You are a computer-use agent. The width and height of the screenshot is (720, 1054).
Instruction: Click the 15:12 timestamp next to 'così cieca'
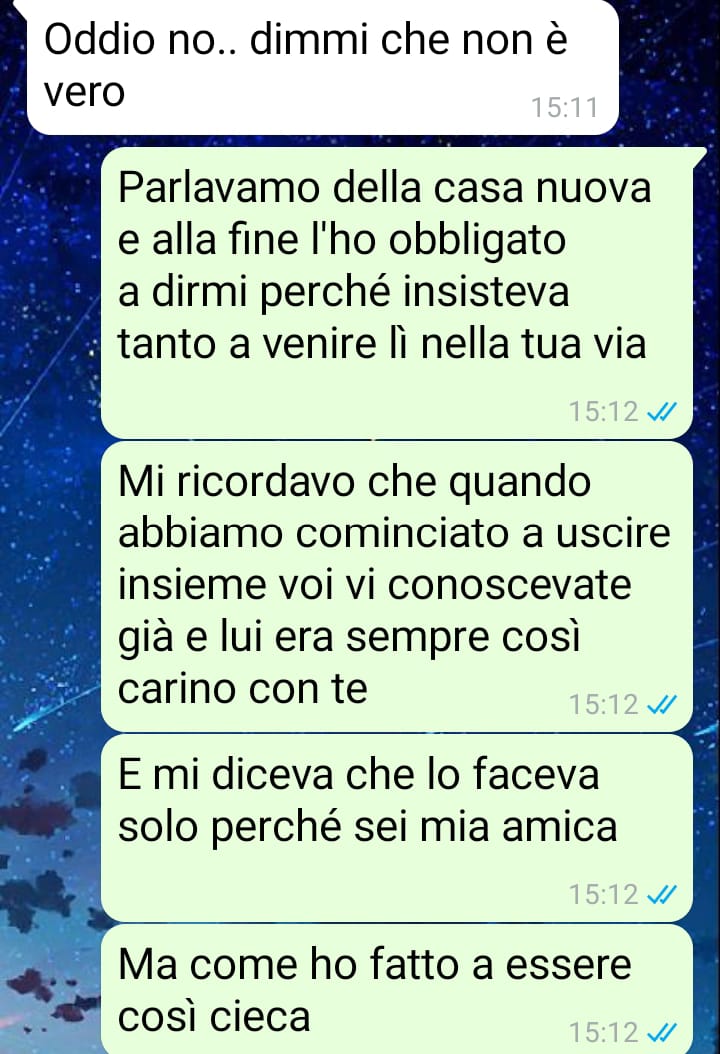(x=604, y=1032)
